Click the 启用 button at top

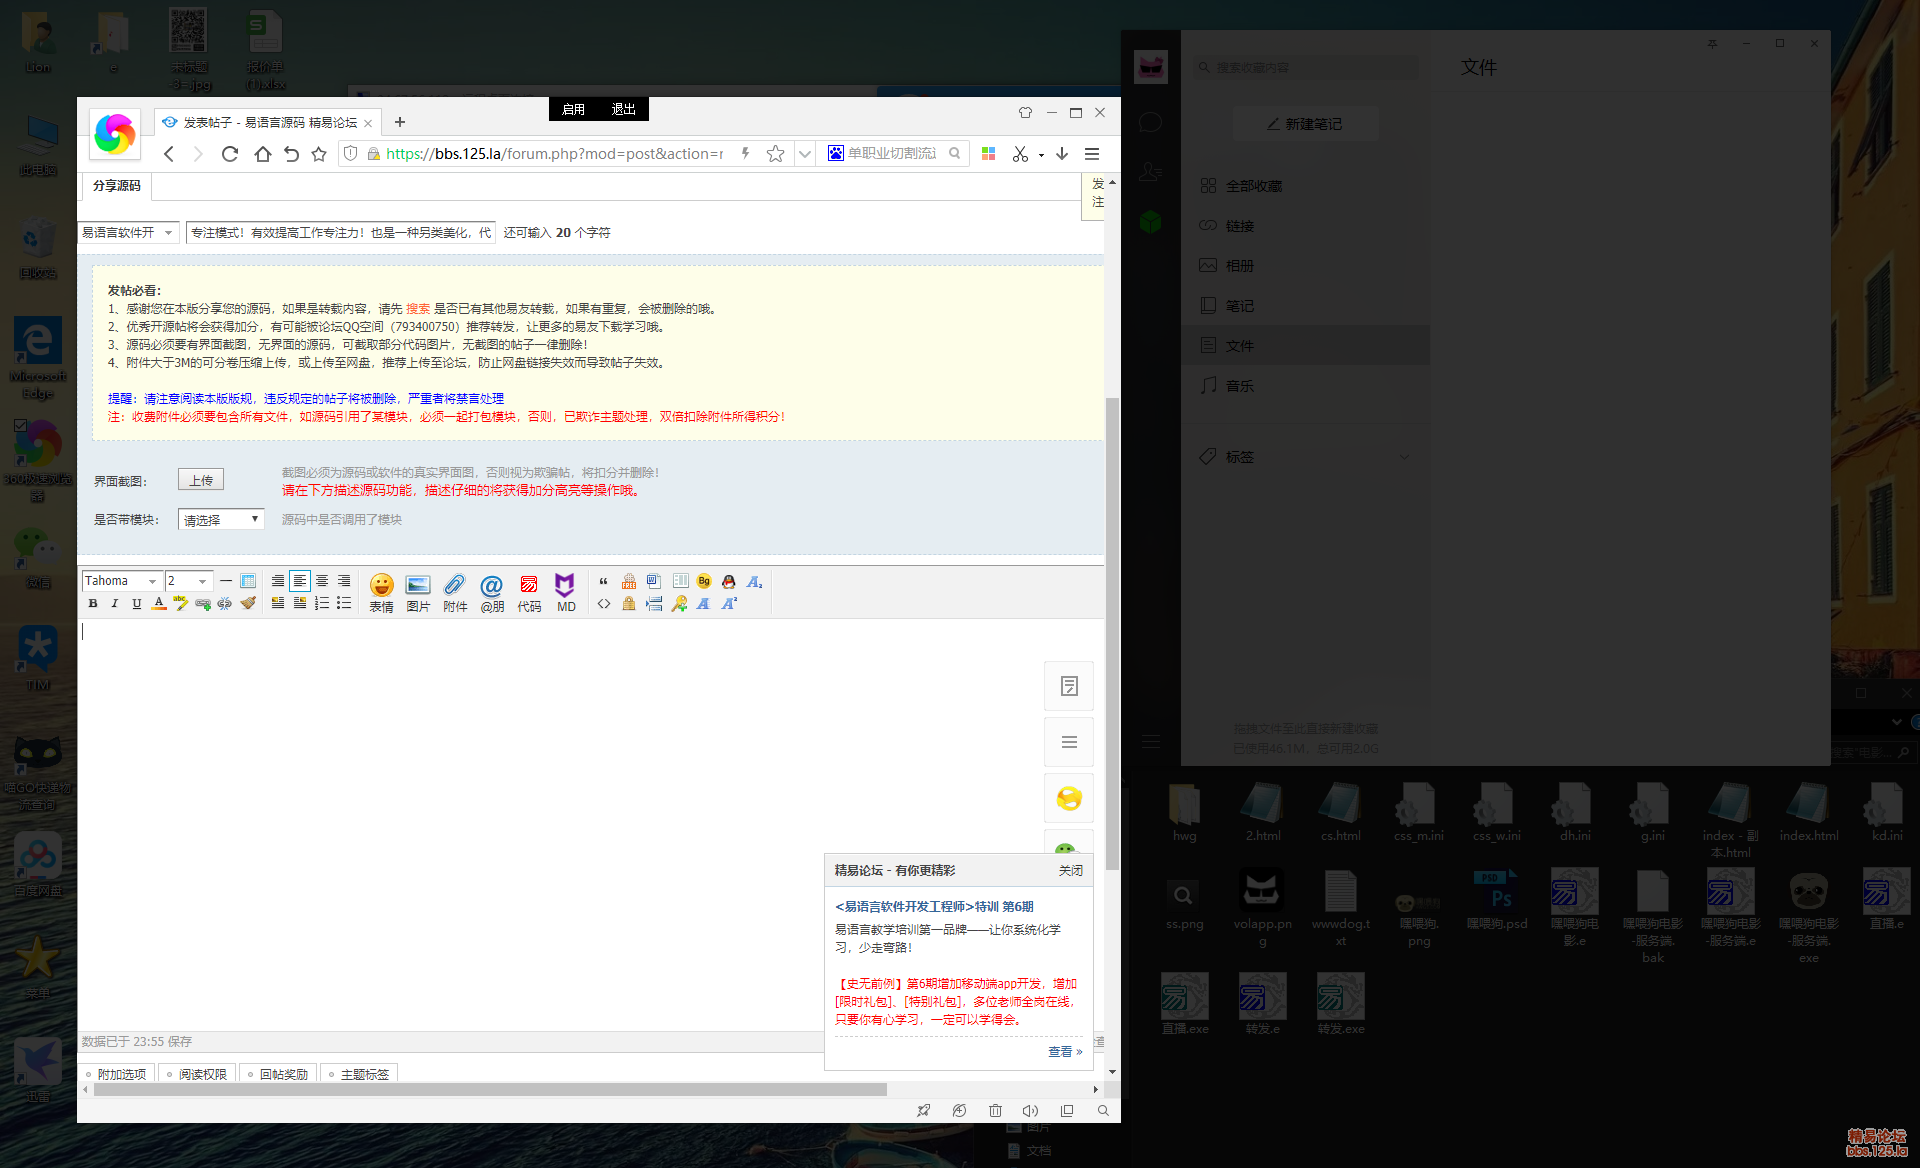coord(573,109)
